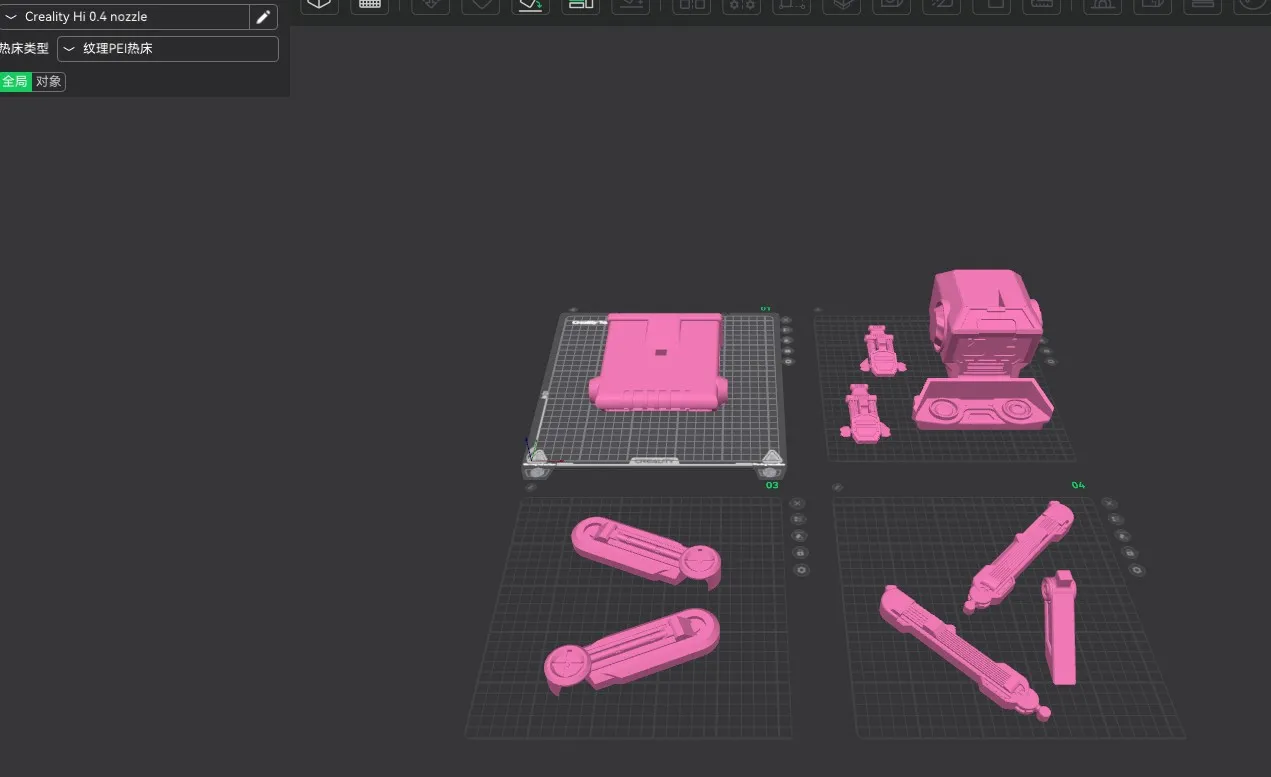
Task: Expand the 纹理PEI热床 bed type dropdown
Action: tap(167, 49)
